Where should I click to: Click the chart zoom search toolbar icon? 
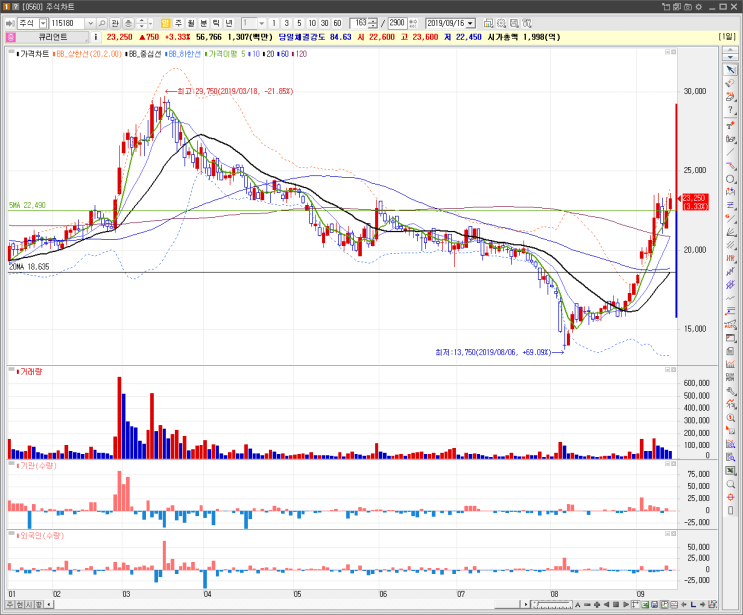[x=501, y=23]
